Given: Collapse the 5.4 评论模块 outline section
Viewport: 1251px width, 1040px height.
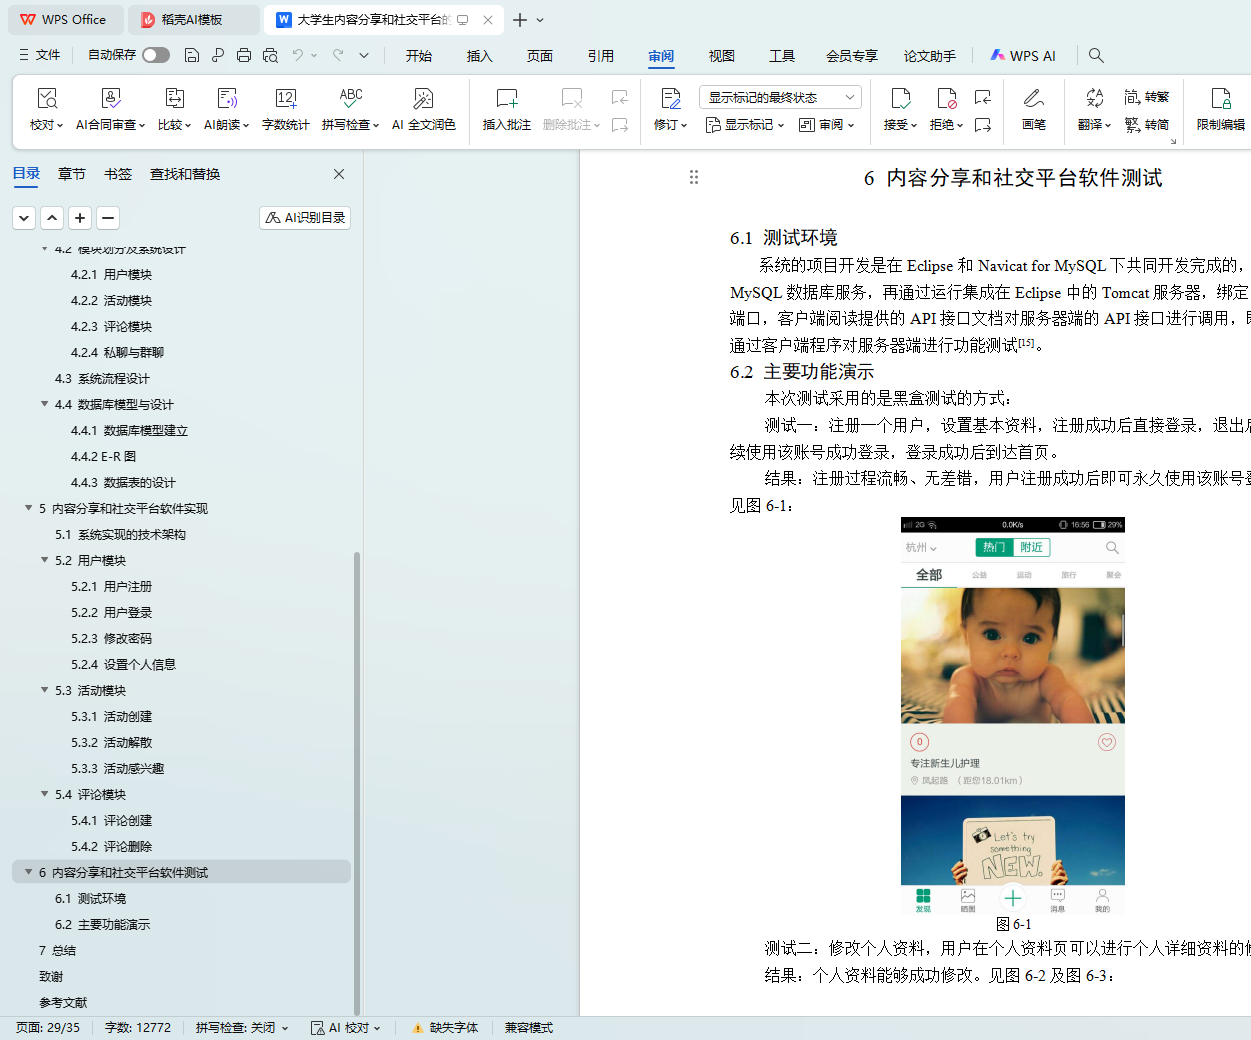Looking at the screenshot, I should tap(45, 794).
